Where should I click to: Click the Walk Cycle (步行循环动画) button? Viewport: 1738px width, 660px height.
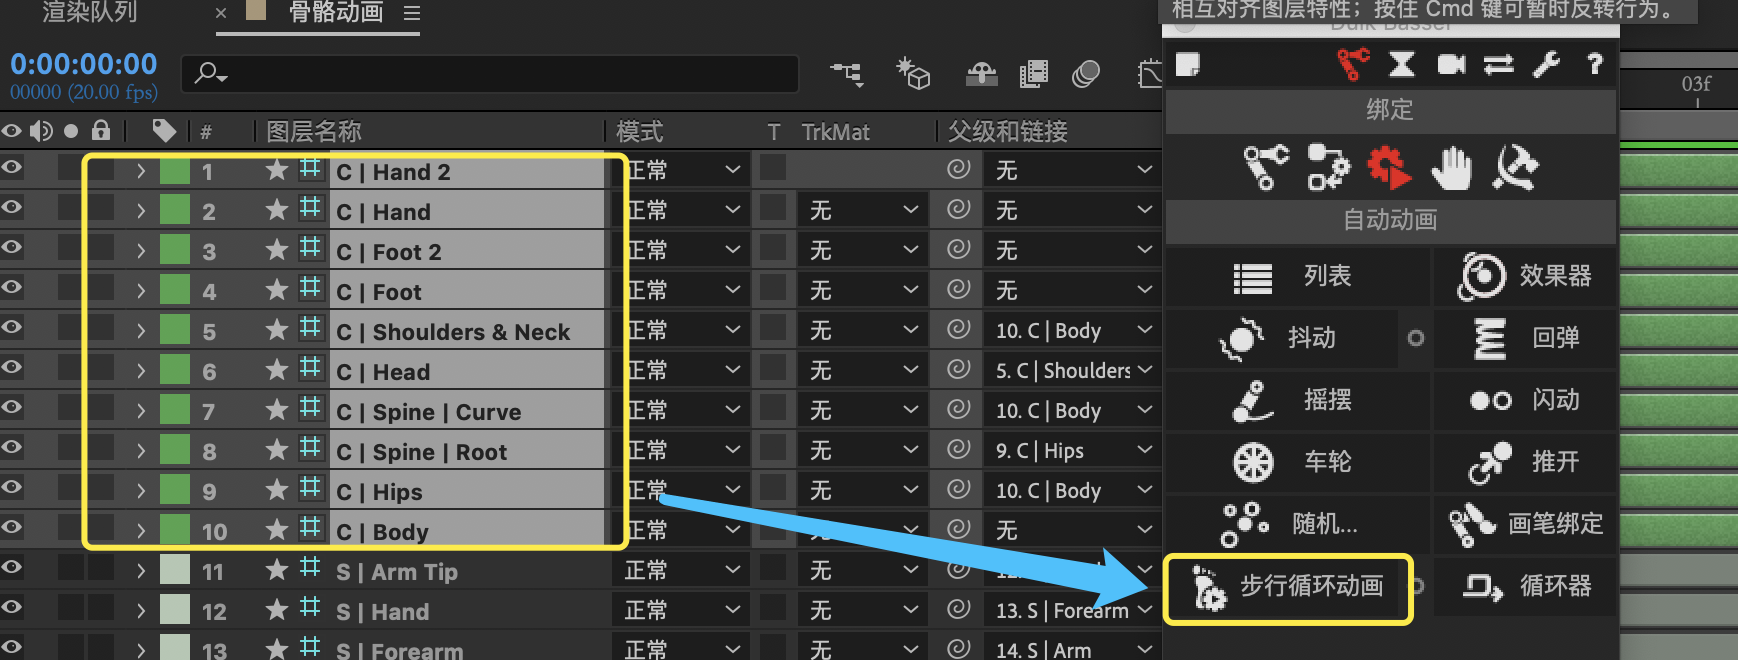pos(1288,588)
